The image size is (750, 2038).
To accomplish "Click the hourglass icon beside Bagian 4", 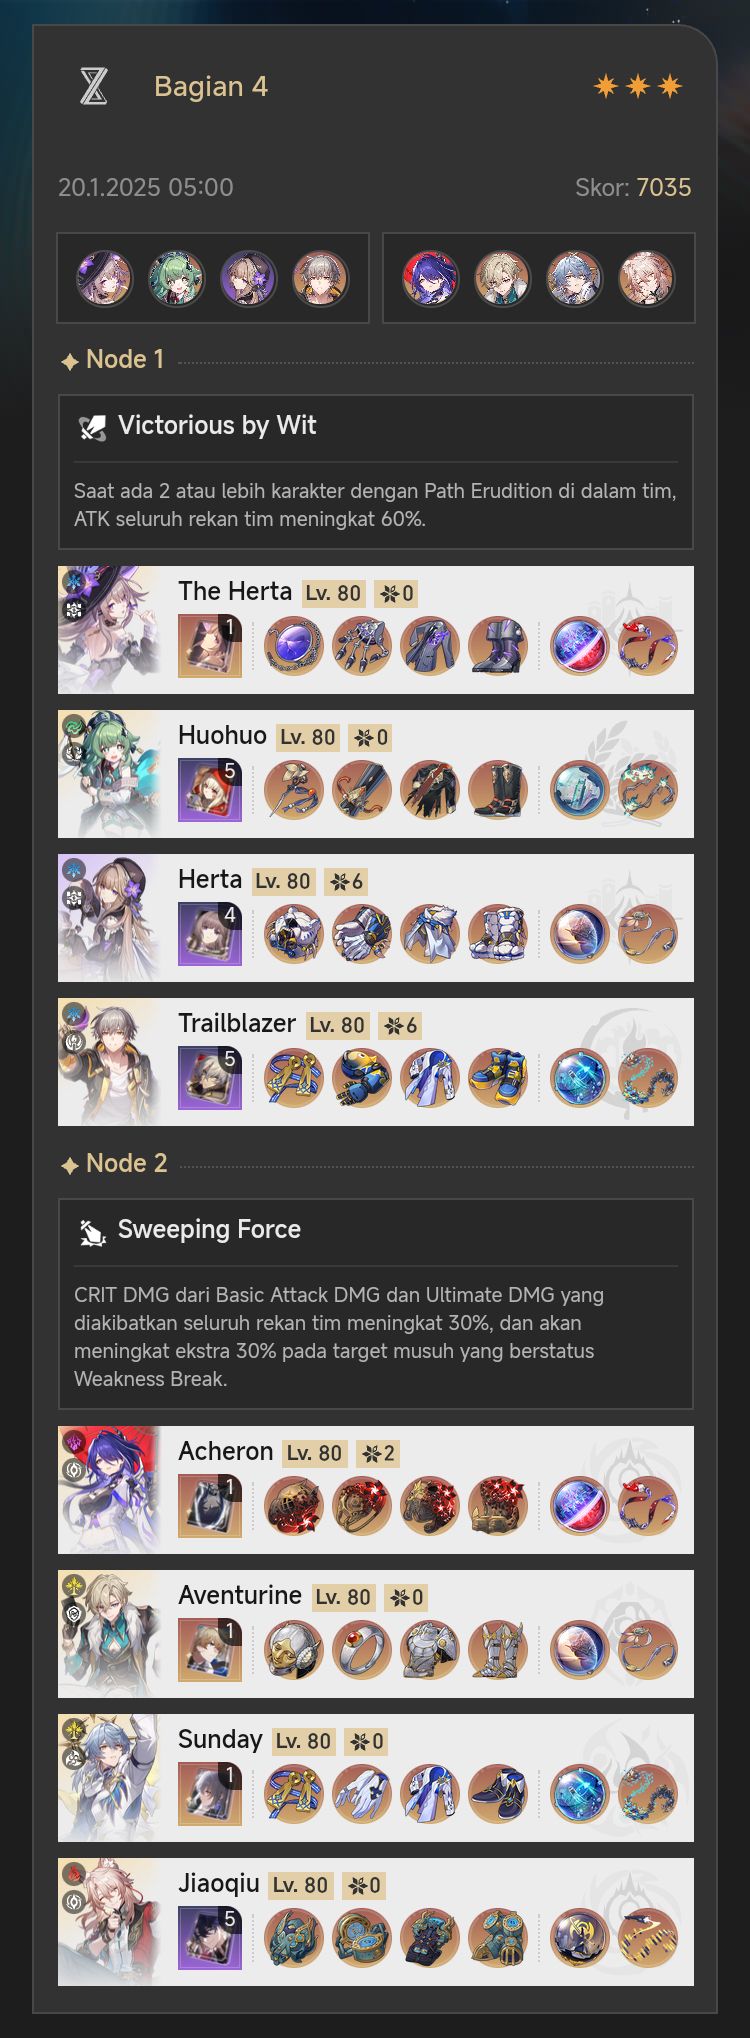I will click(93, 86).
